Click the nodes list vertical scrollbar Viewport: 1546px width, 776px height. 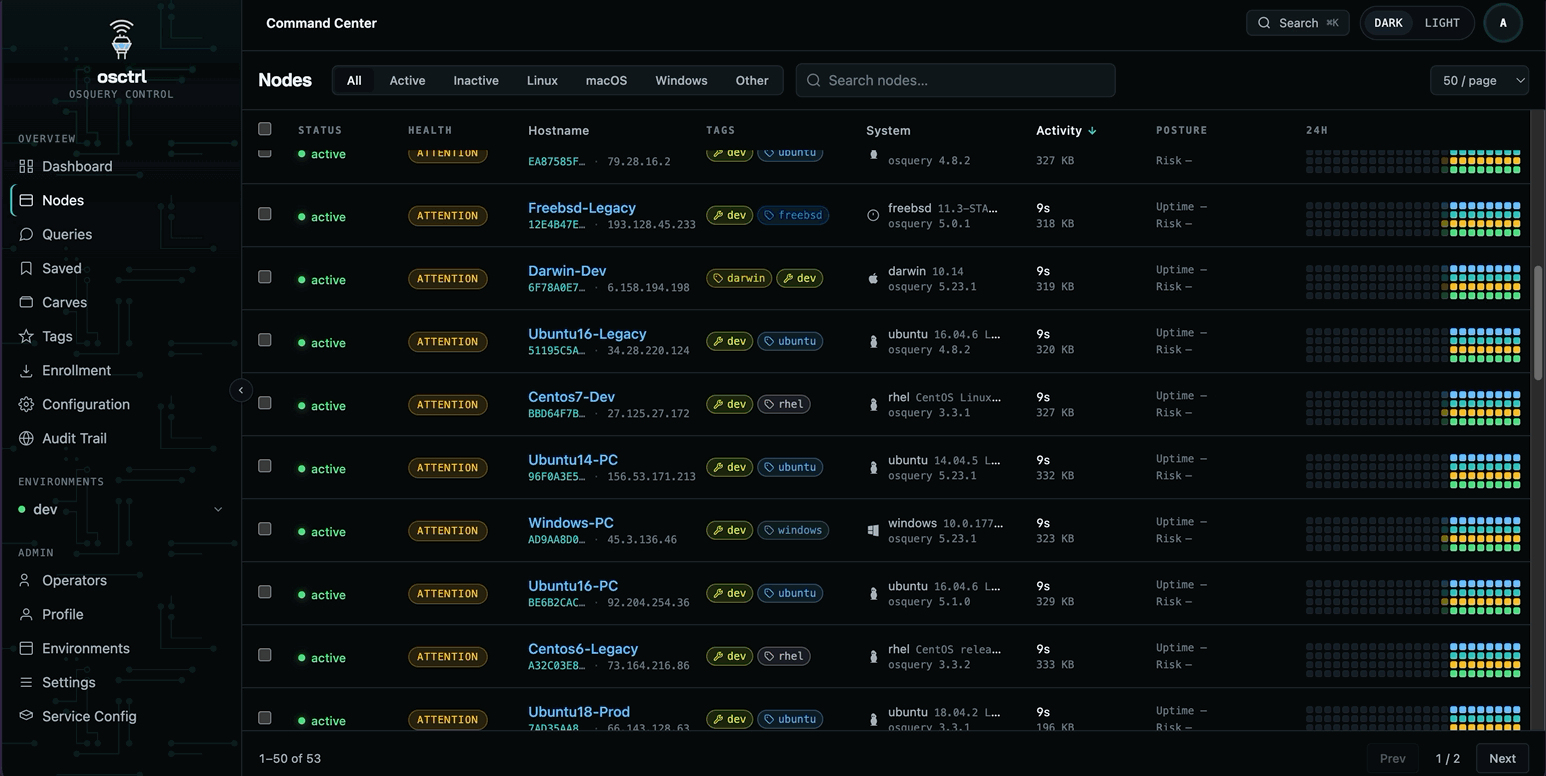1537,322
